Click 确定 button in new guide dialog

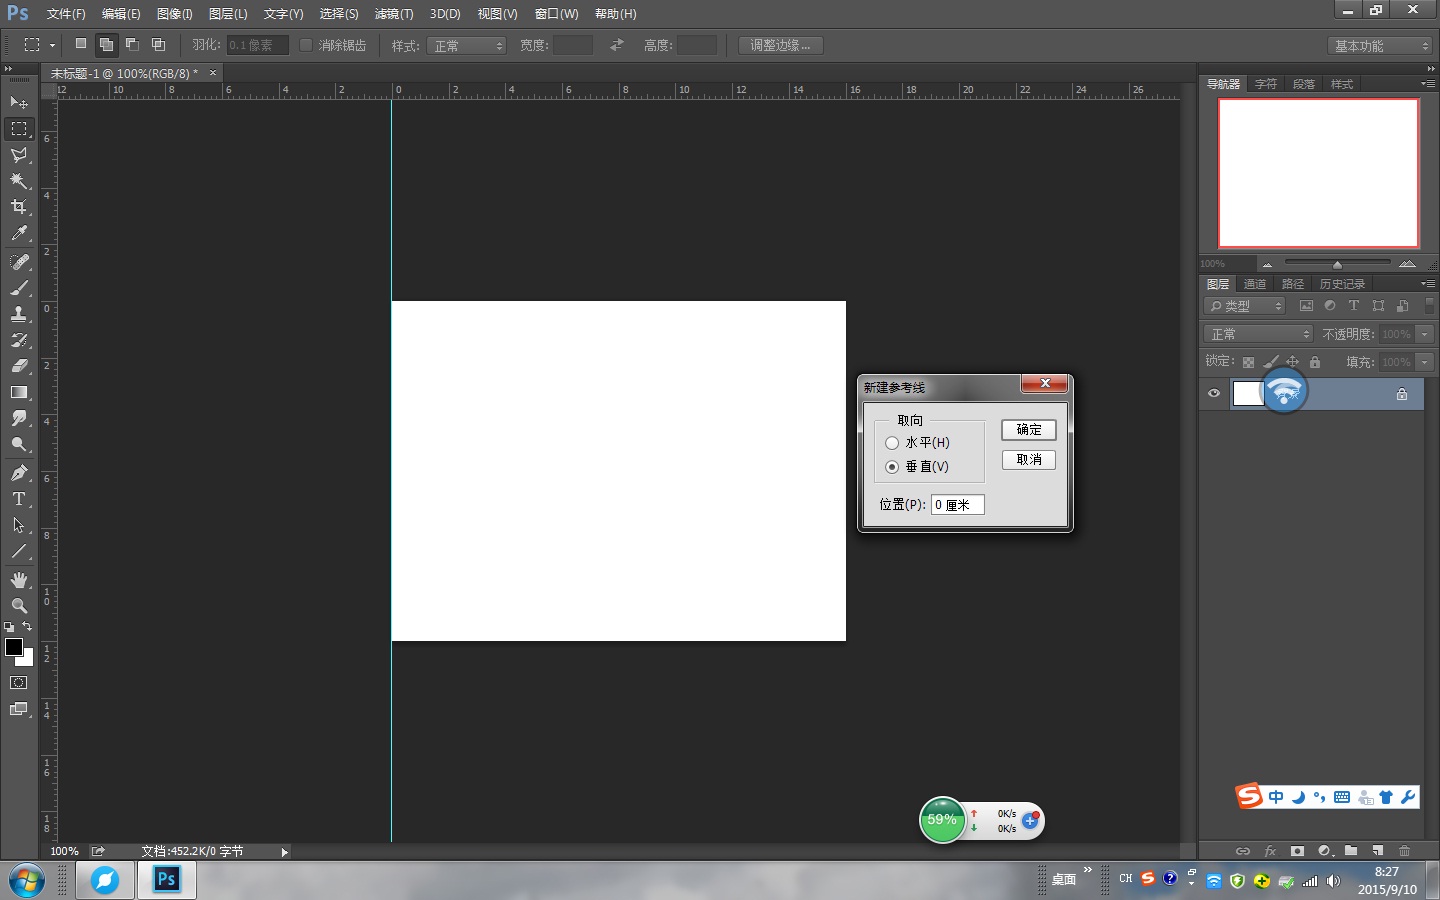pyautogui.click(x=1029, y=430)
